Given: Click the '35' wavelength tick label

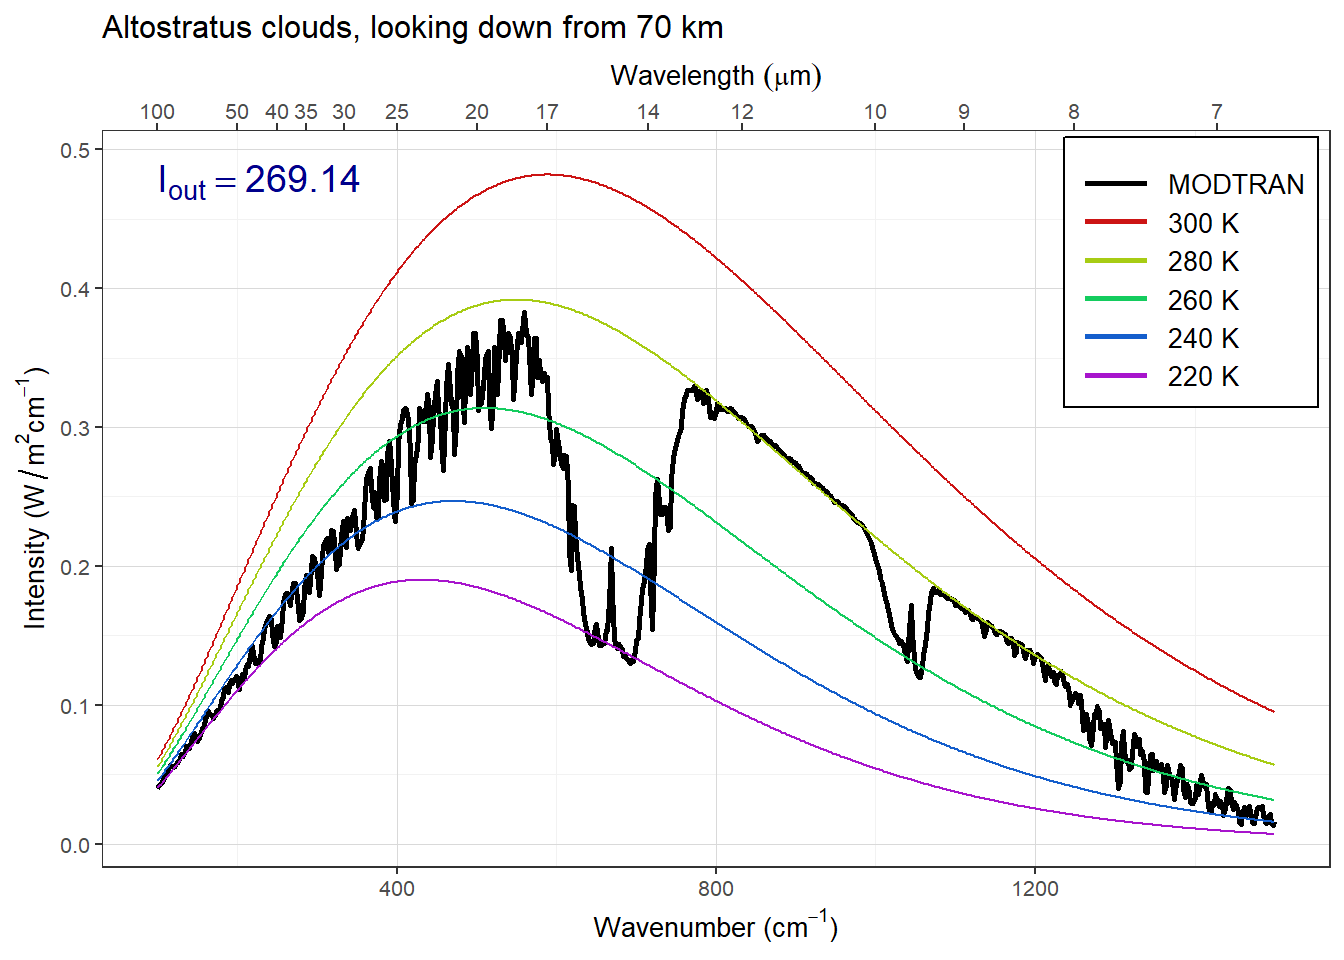Looking at the screenshot, I should point(306,112).
